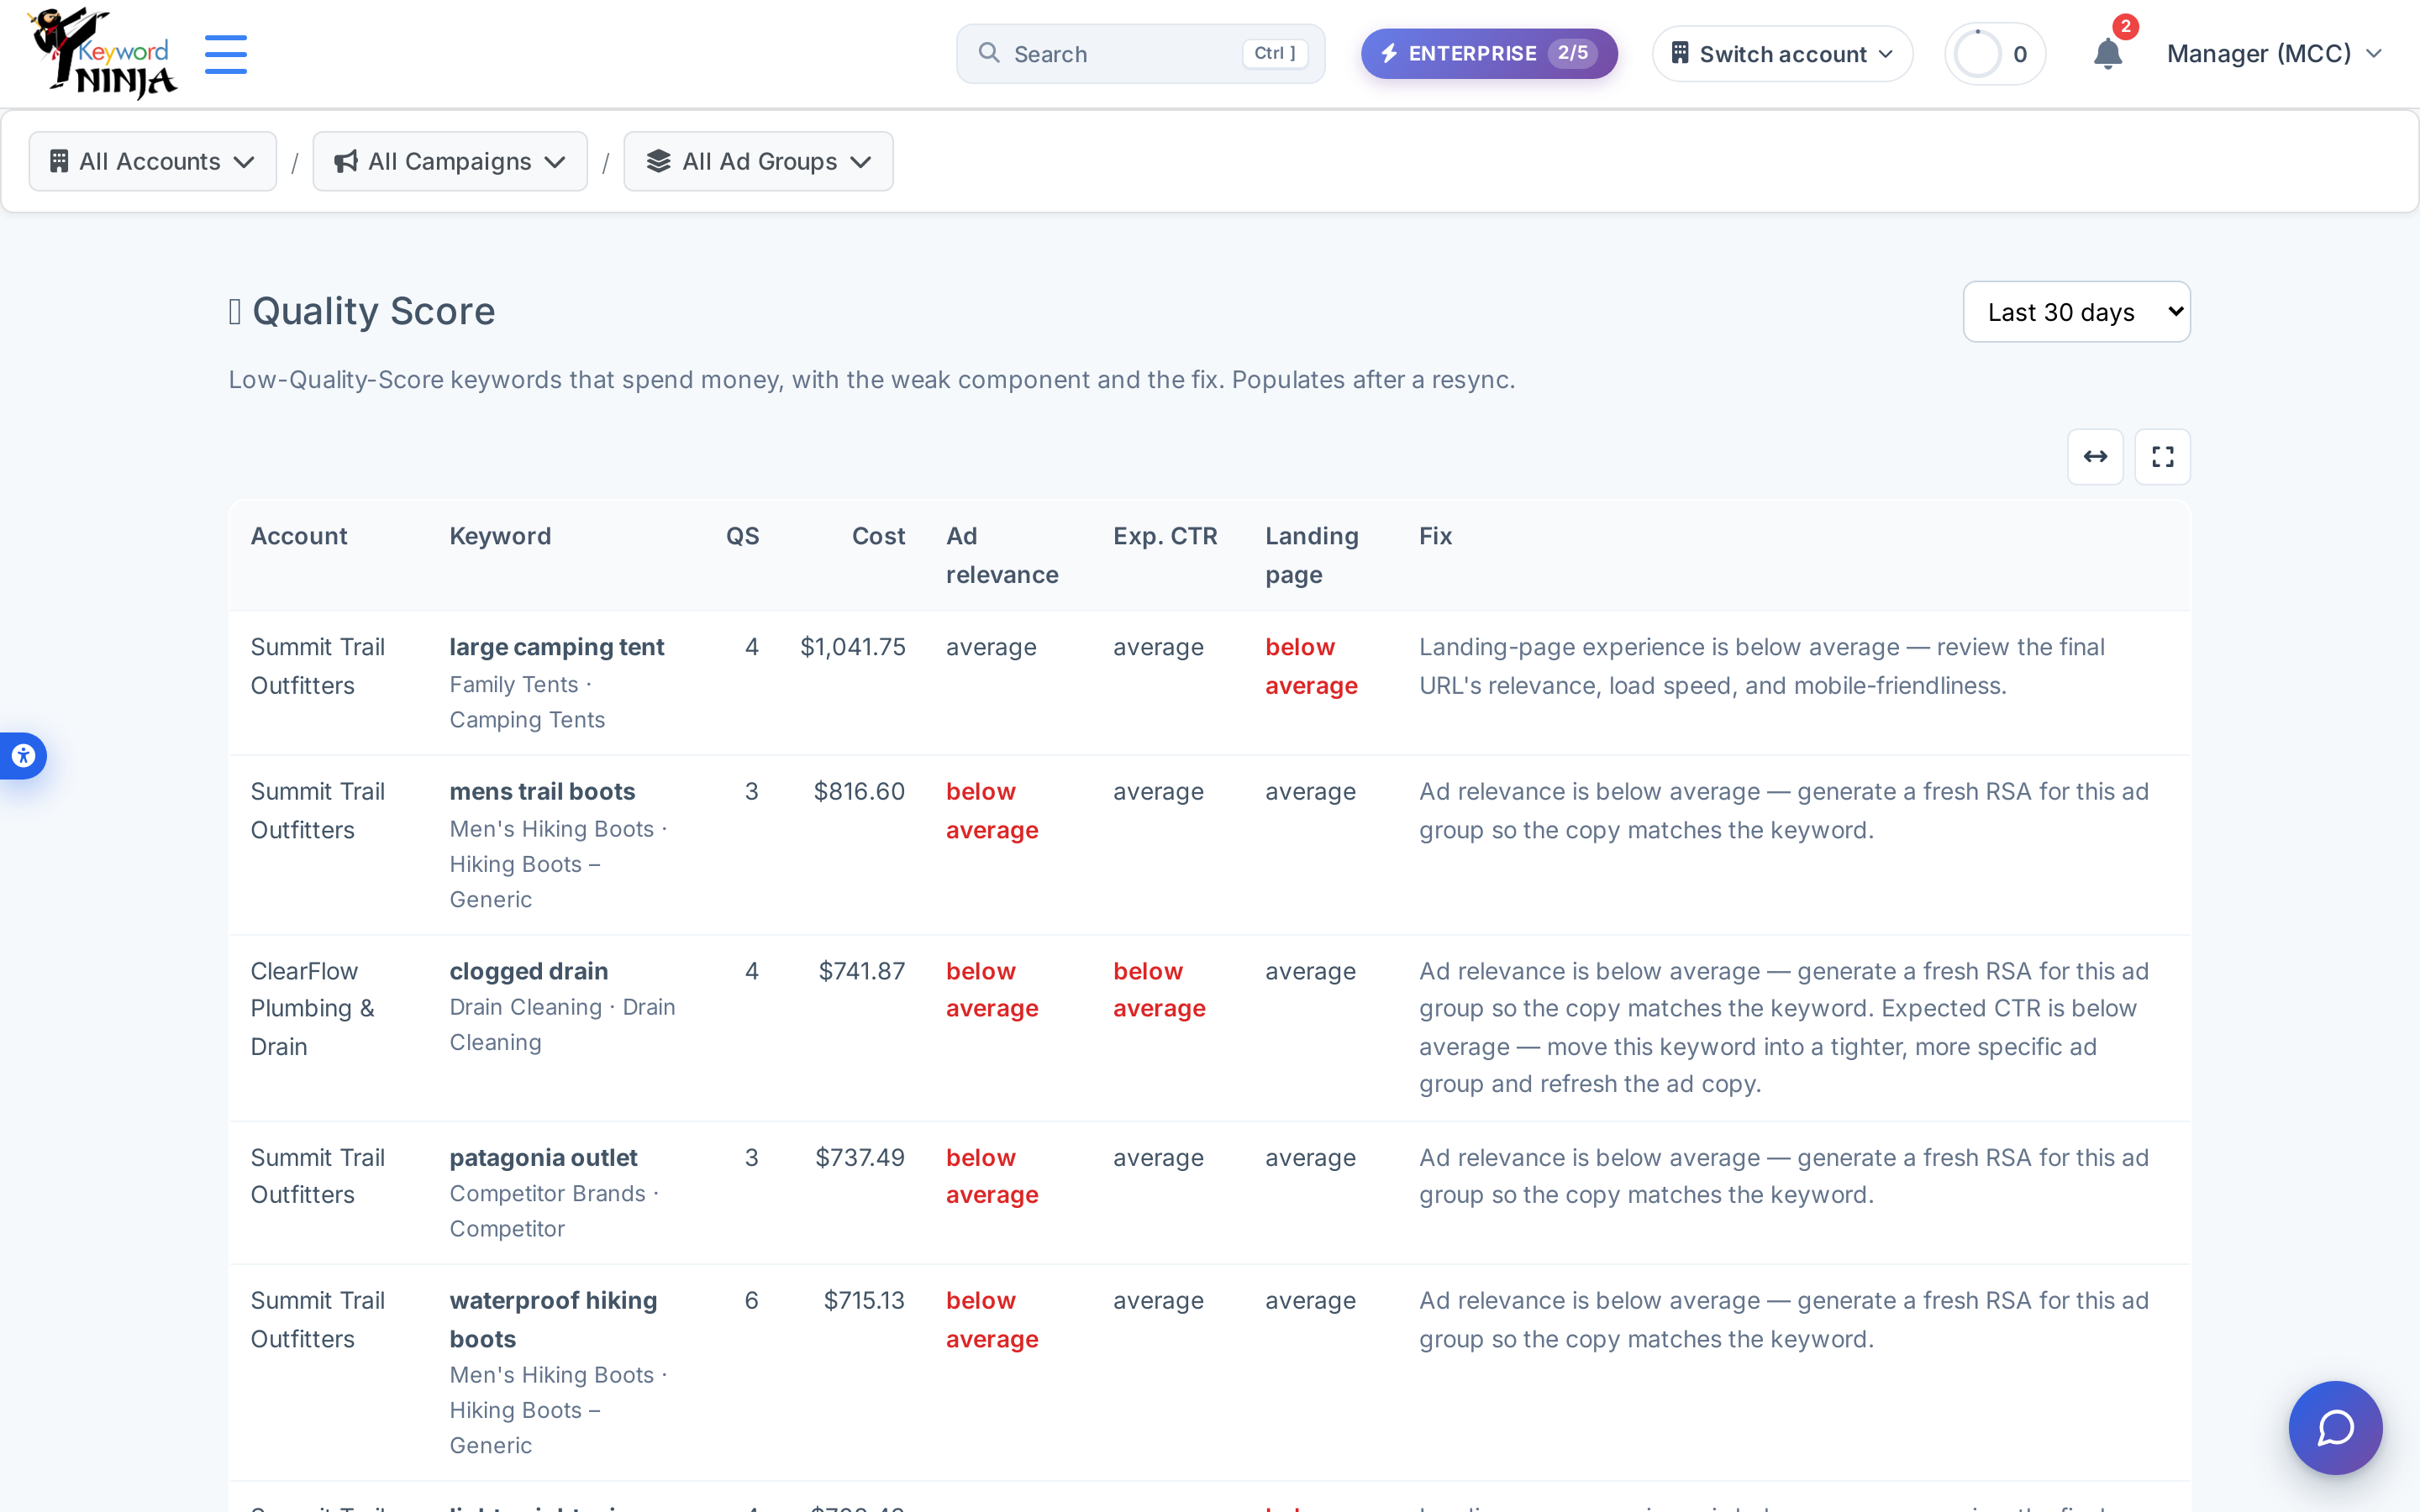2420x1512 pixels.
Task: Open the All Ad Groups filter dropdown
Action: [x=758, y=161]
